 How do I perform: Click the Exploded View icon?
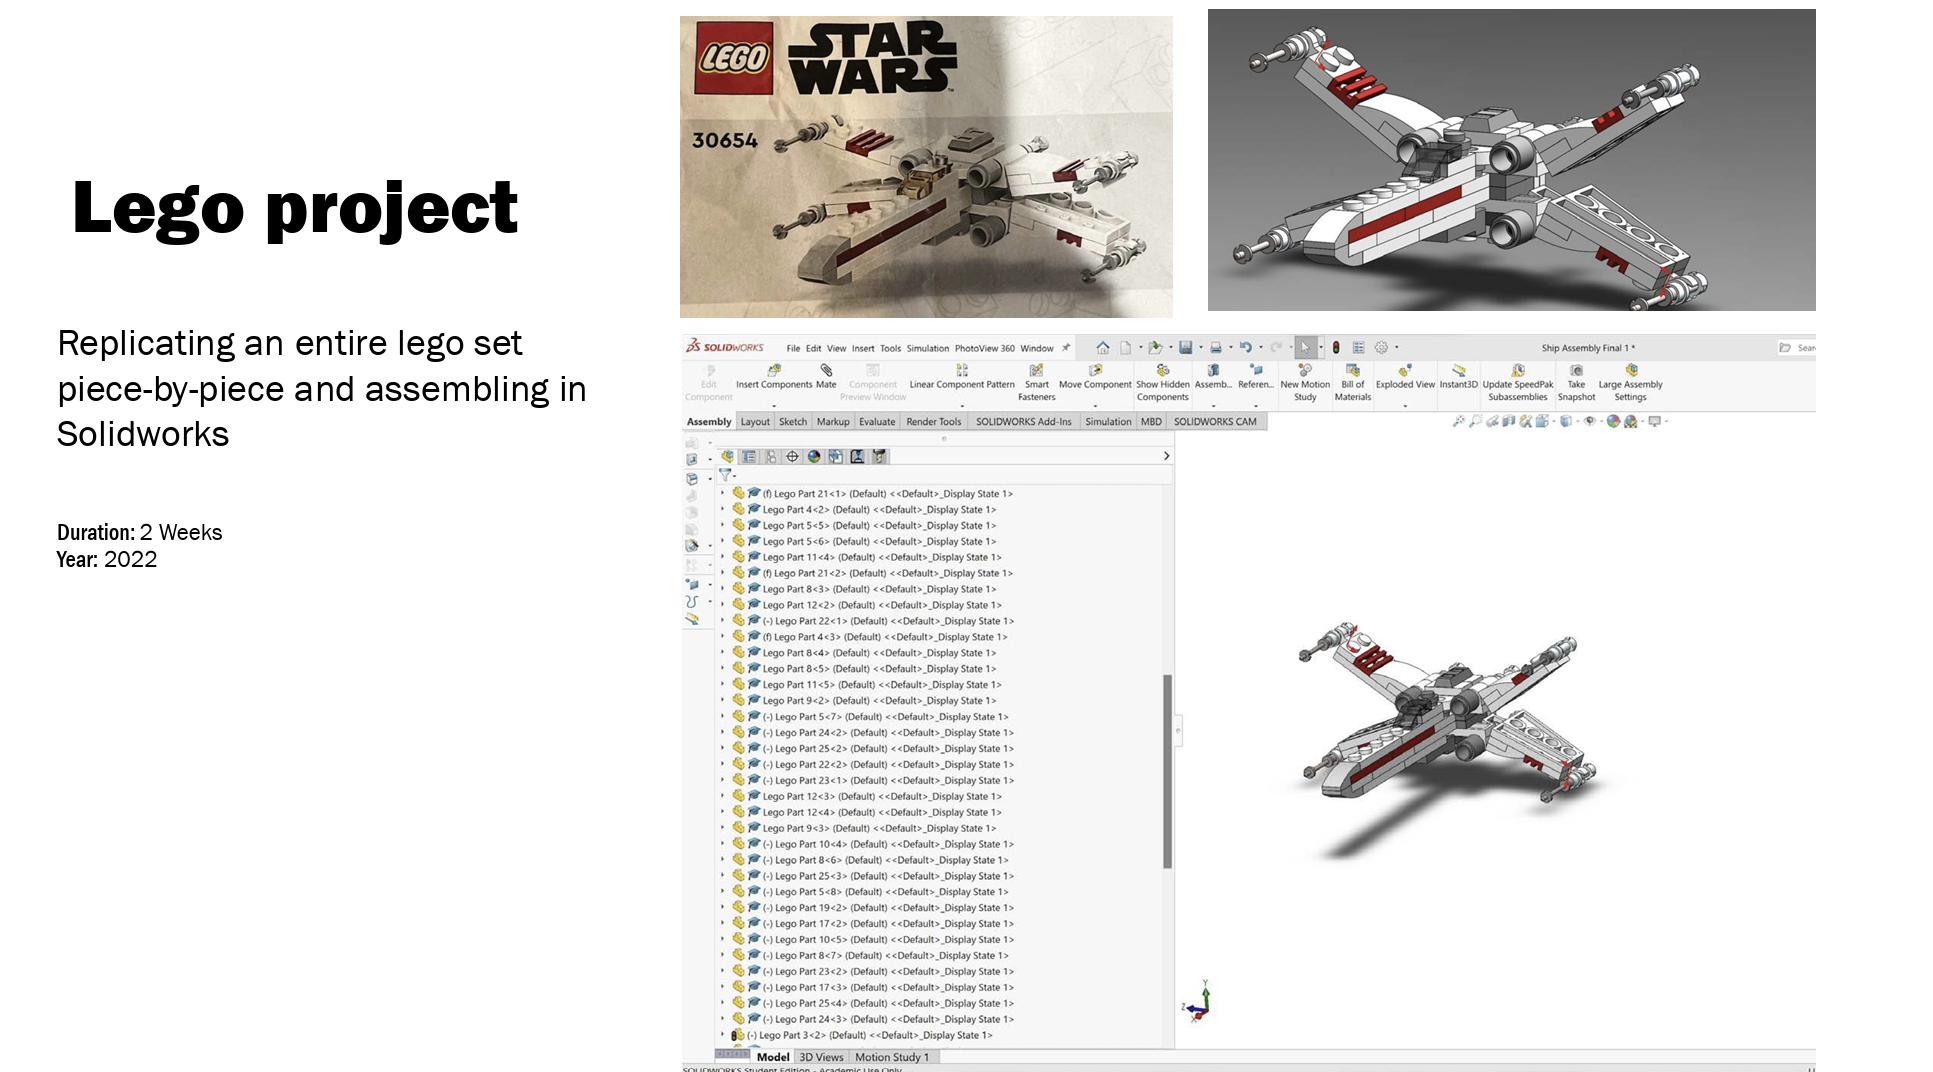pyautogui.click(x=1405, y=370)
